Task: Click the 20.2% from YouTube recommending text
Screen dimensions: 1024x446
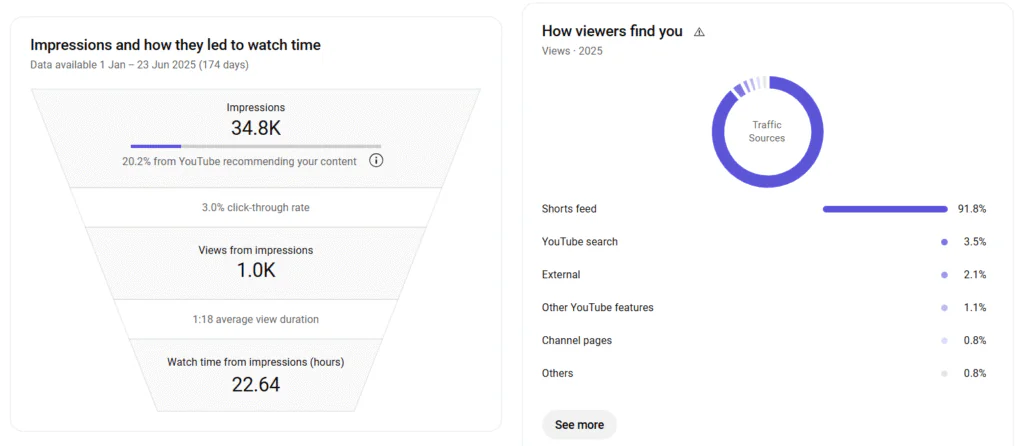Action: coord(240,161)
